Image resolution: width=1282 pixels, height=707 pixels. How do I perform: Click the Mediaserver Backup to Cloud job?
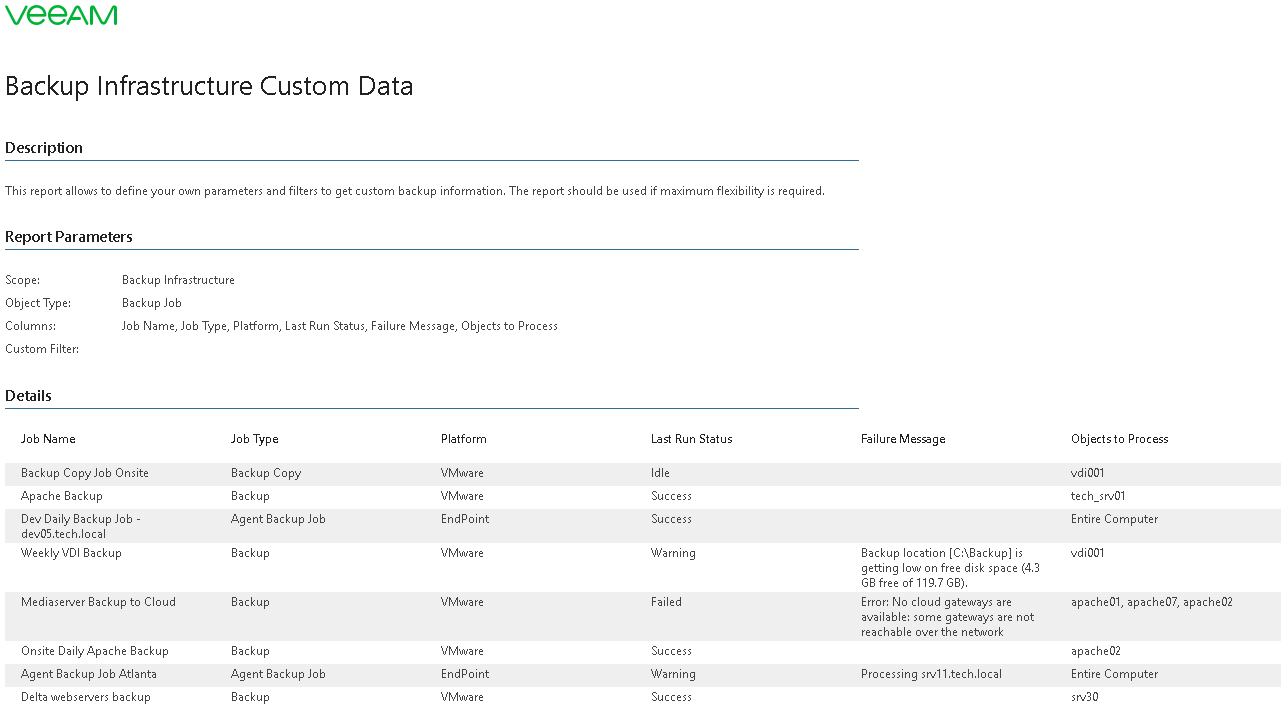click(98, 602)
